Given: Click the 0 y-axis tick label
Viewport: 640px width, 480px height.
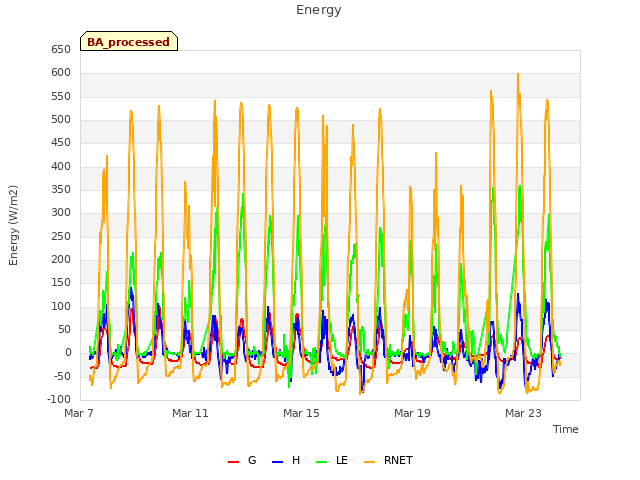Looking at the screenshot, I should pyautogui.click(x=68, y=353).
